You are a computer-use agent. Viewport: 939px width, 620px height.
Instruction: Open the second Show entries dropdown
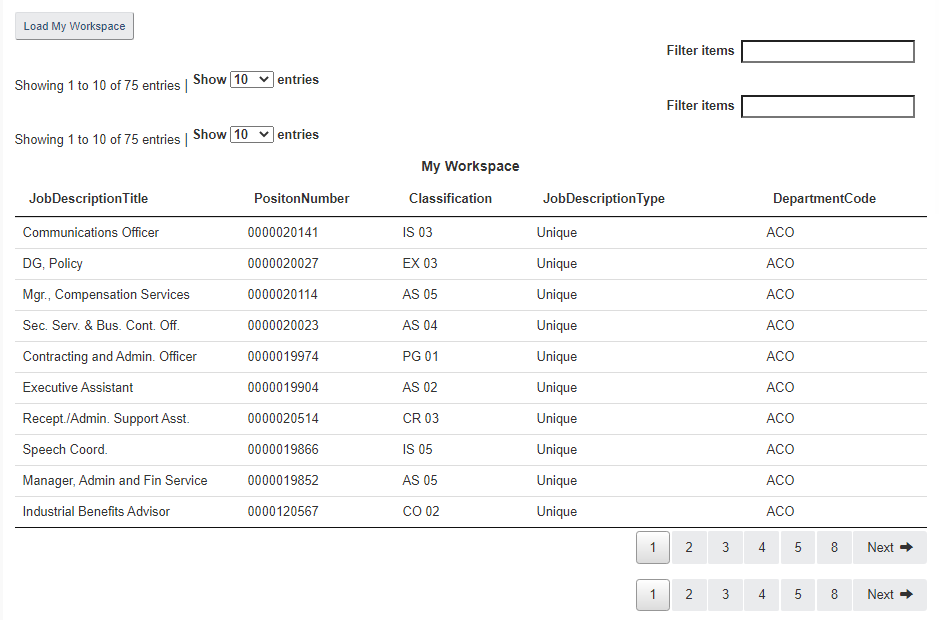click(x=252, y=135)
